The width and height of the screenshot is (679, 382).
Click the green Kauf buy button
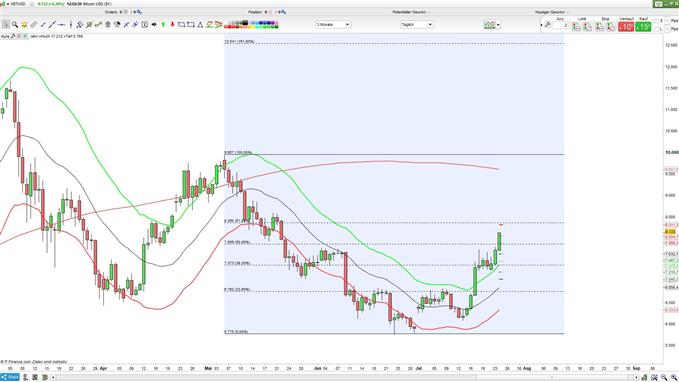(x=643, y=27)
